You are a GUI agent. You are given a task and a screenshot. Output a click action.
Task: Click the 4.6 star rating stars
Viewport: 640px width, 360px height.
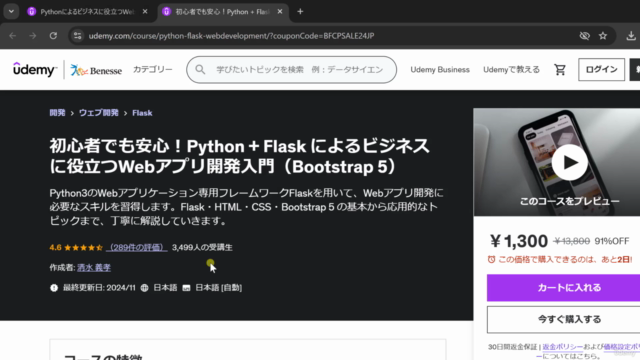[x=83, y=247]
